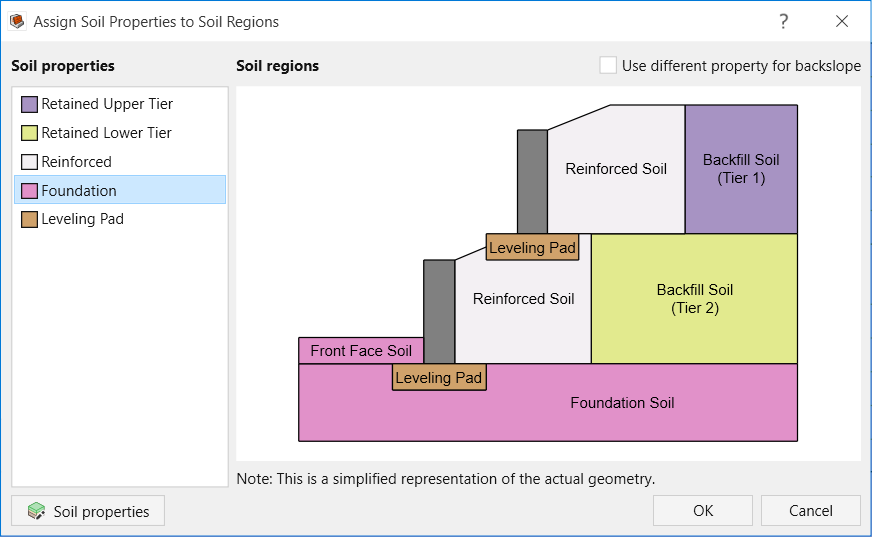This screenshot has width=872, height=537.
Task: Click the upper Leveling Pad region
Action: coord(532,247)
